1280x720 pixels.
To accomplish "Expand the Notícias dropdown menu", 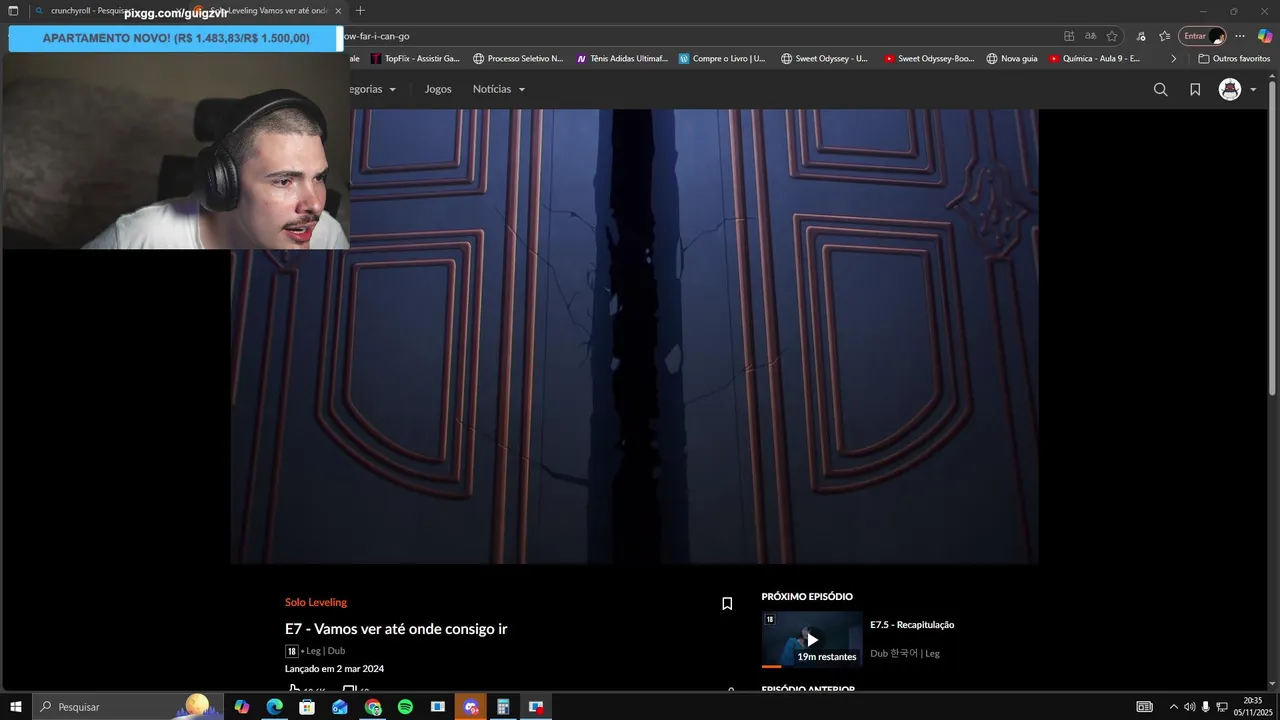I will click(499, 89).
